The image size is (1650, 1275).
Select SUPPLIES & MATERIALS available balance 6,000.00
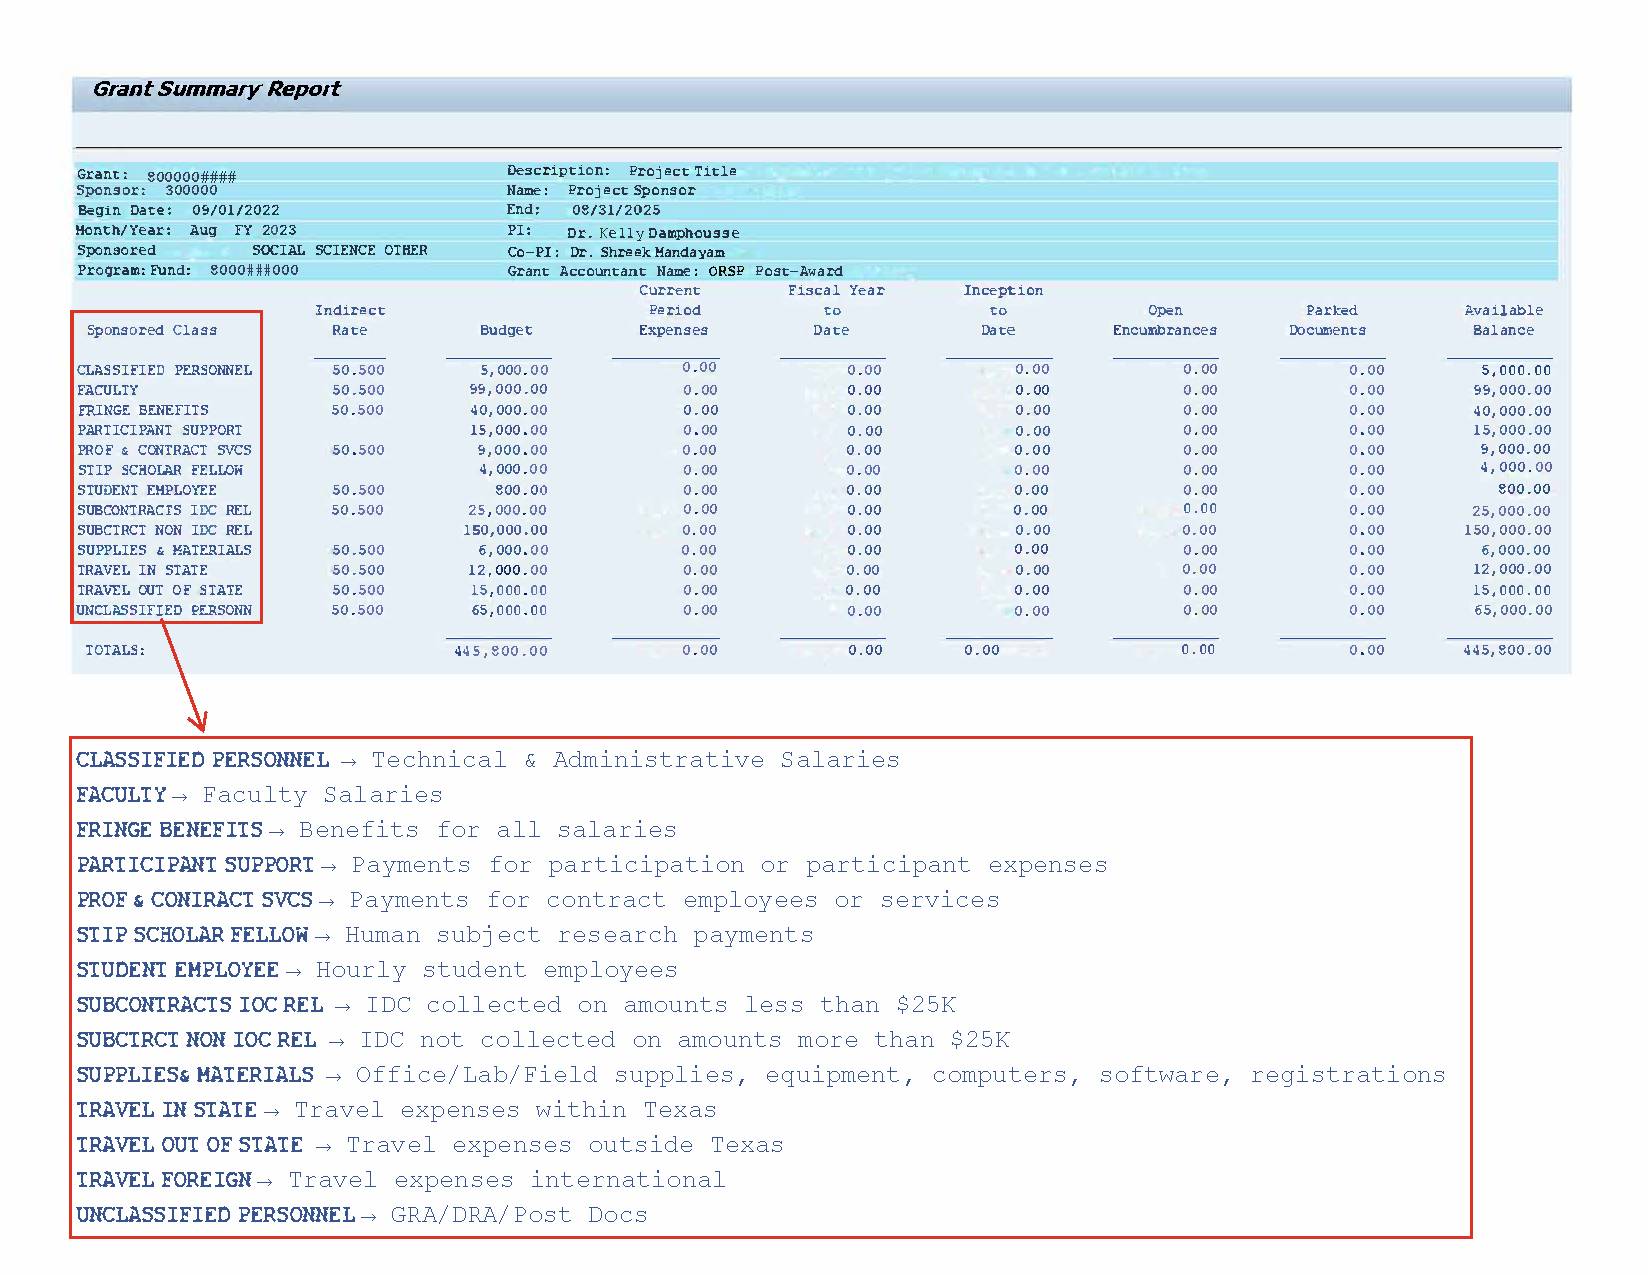pyautogui.click(x=1516, y=550)
